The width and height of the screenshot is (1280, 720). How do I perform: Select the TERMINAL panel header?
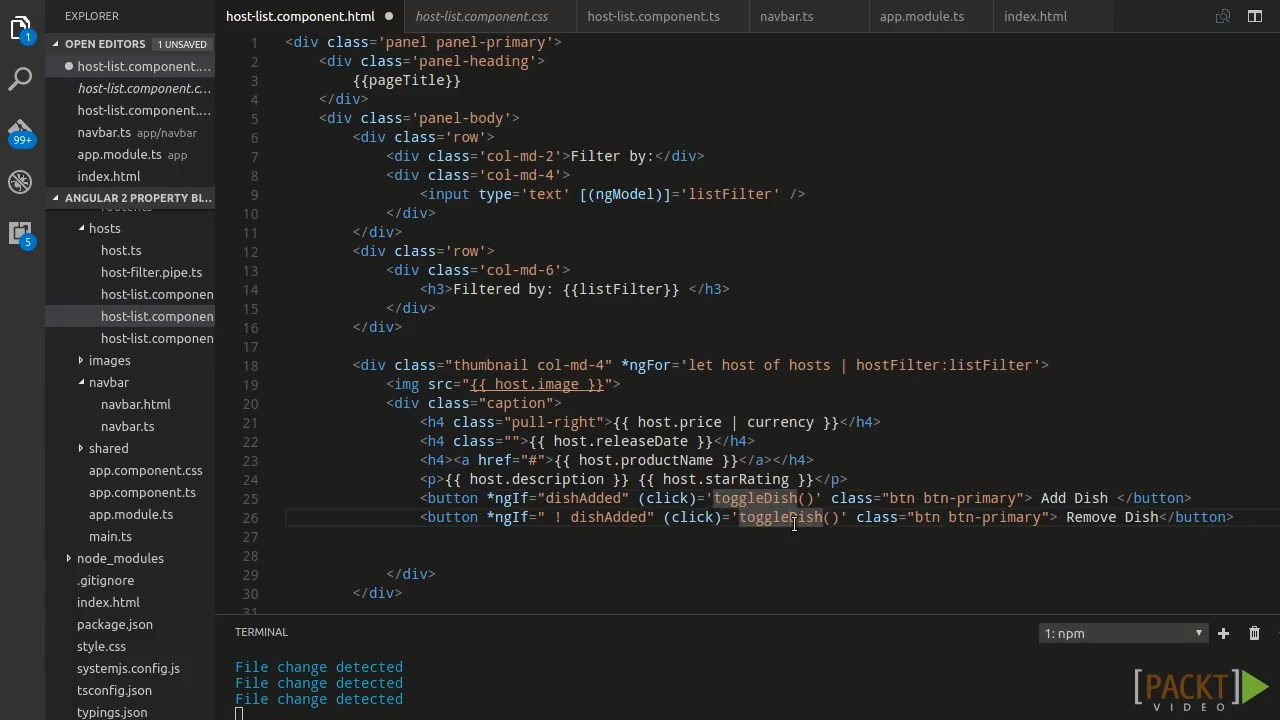point(261,632)
